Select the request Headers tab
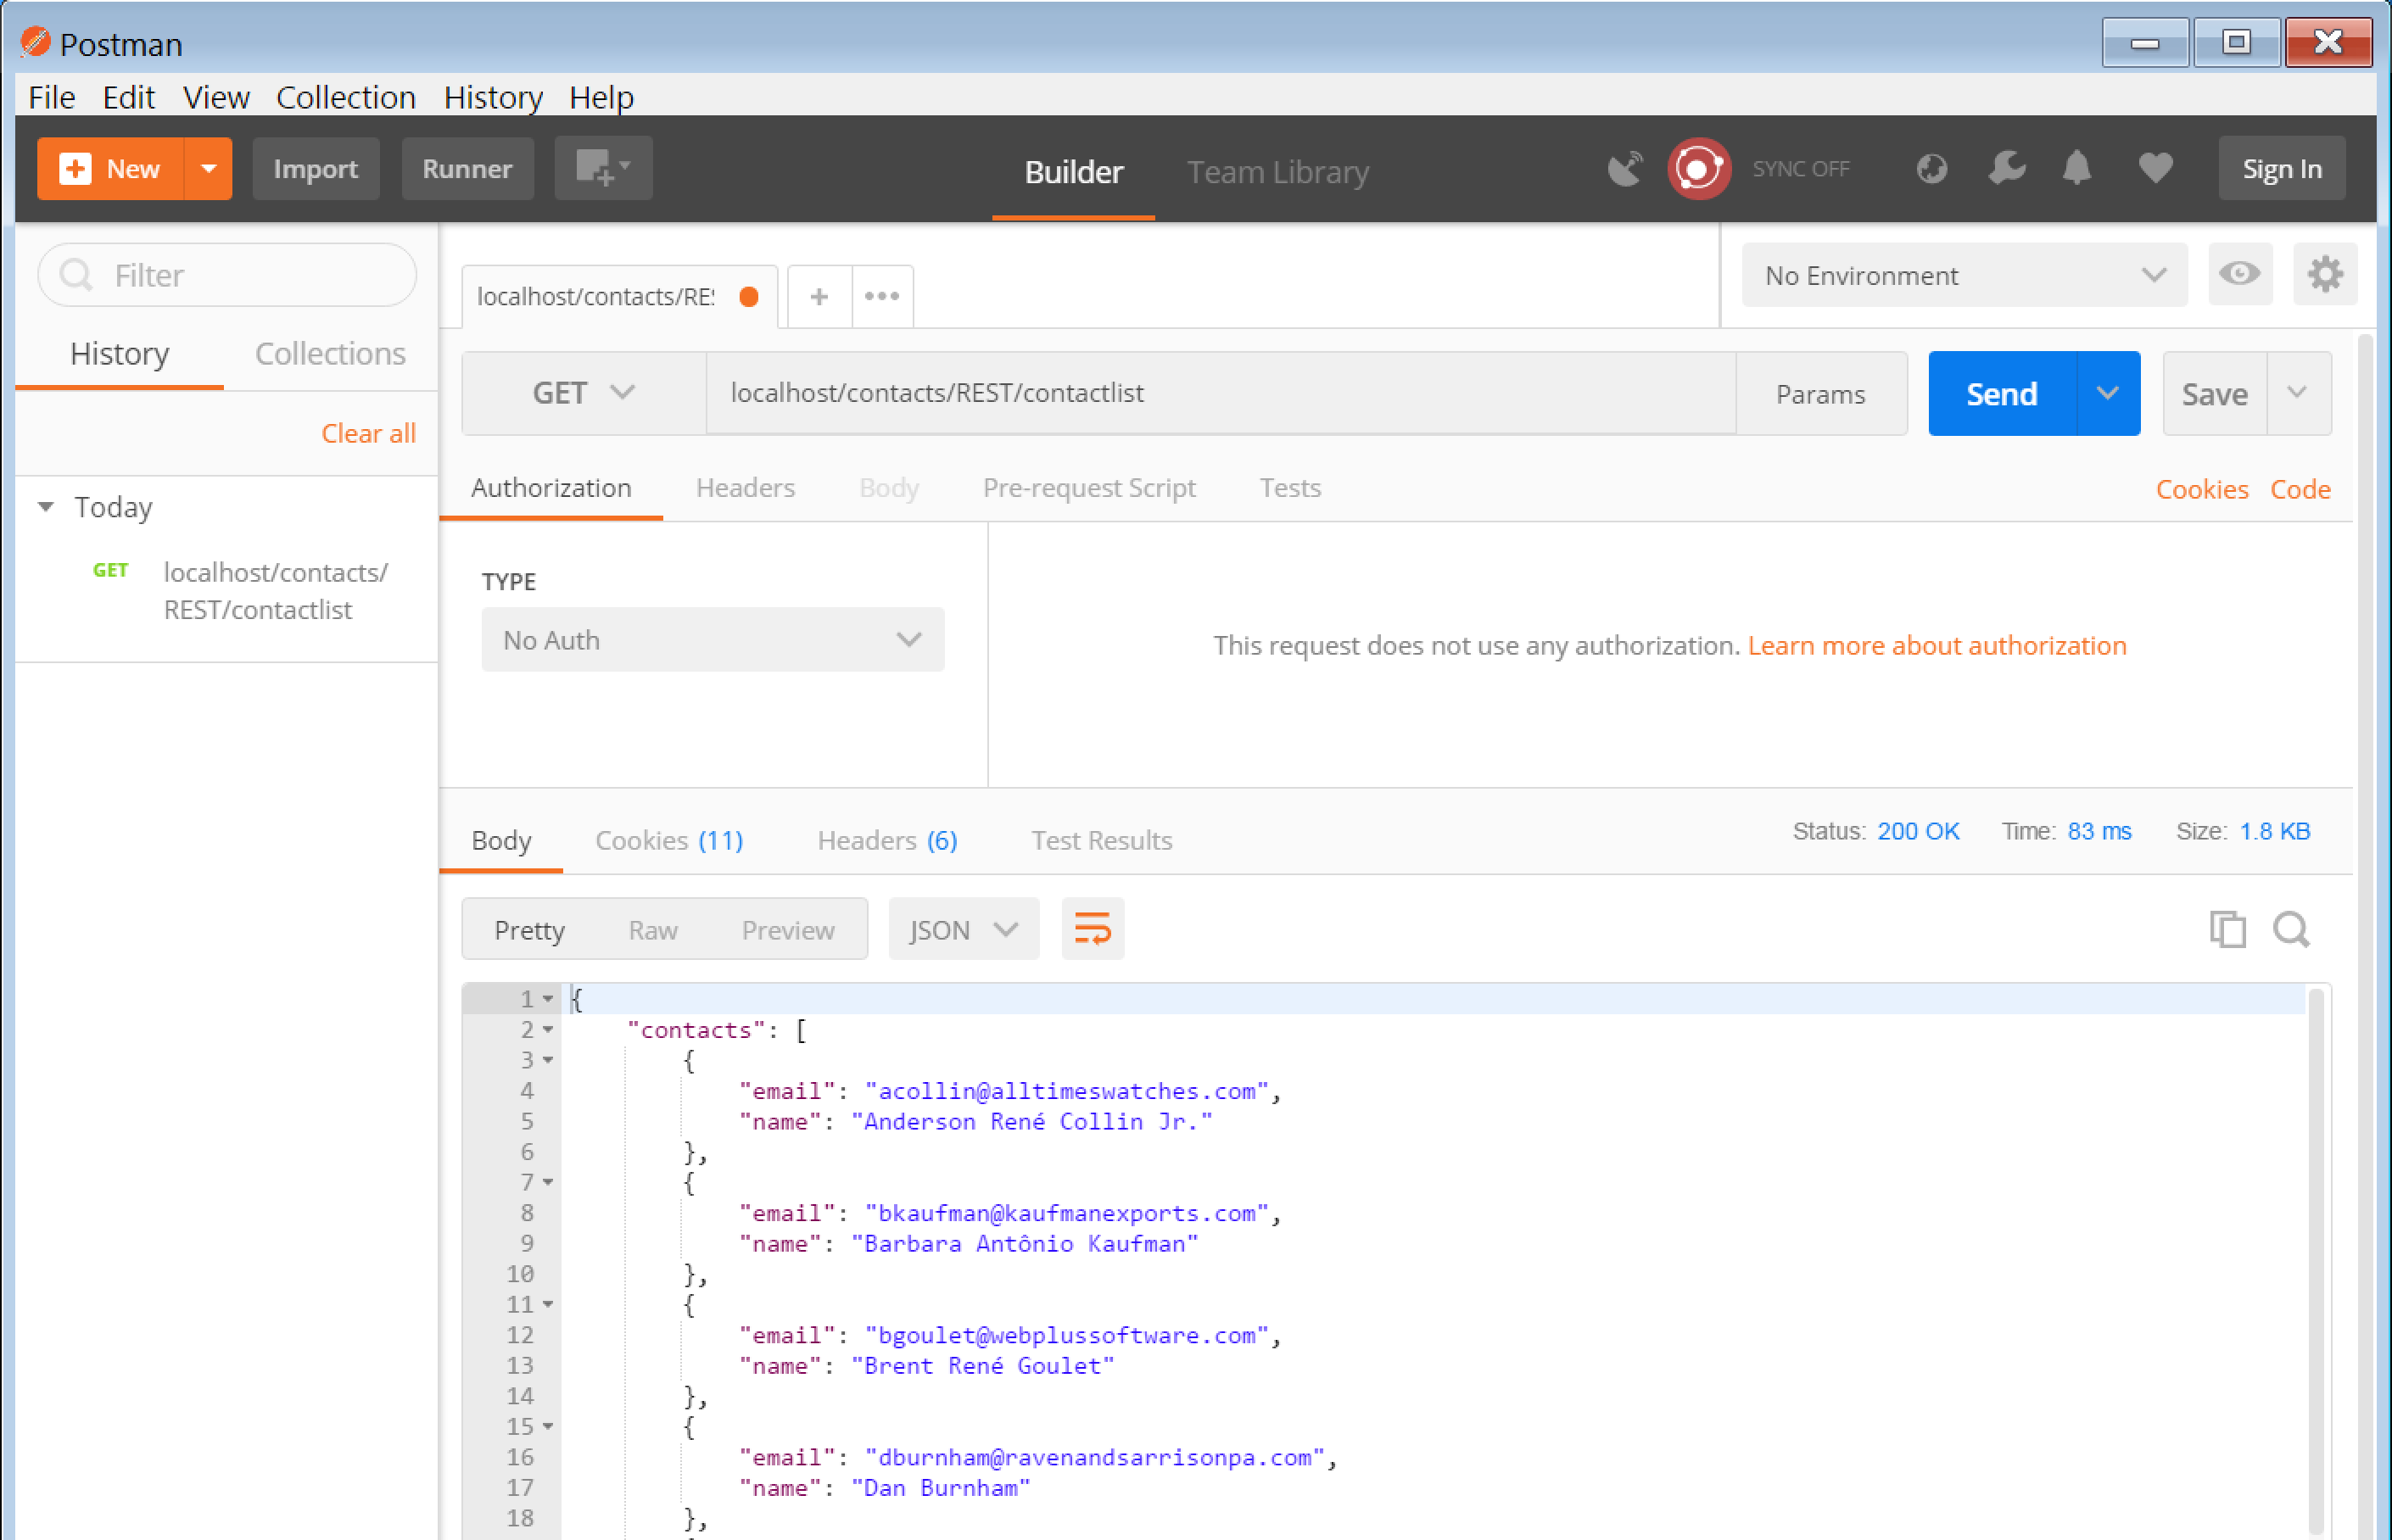Image resolution: width=2392 pixels, height=1540 pixels. [745, 488]
